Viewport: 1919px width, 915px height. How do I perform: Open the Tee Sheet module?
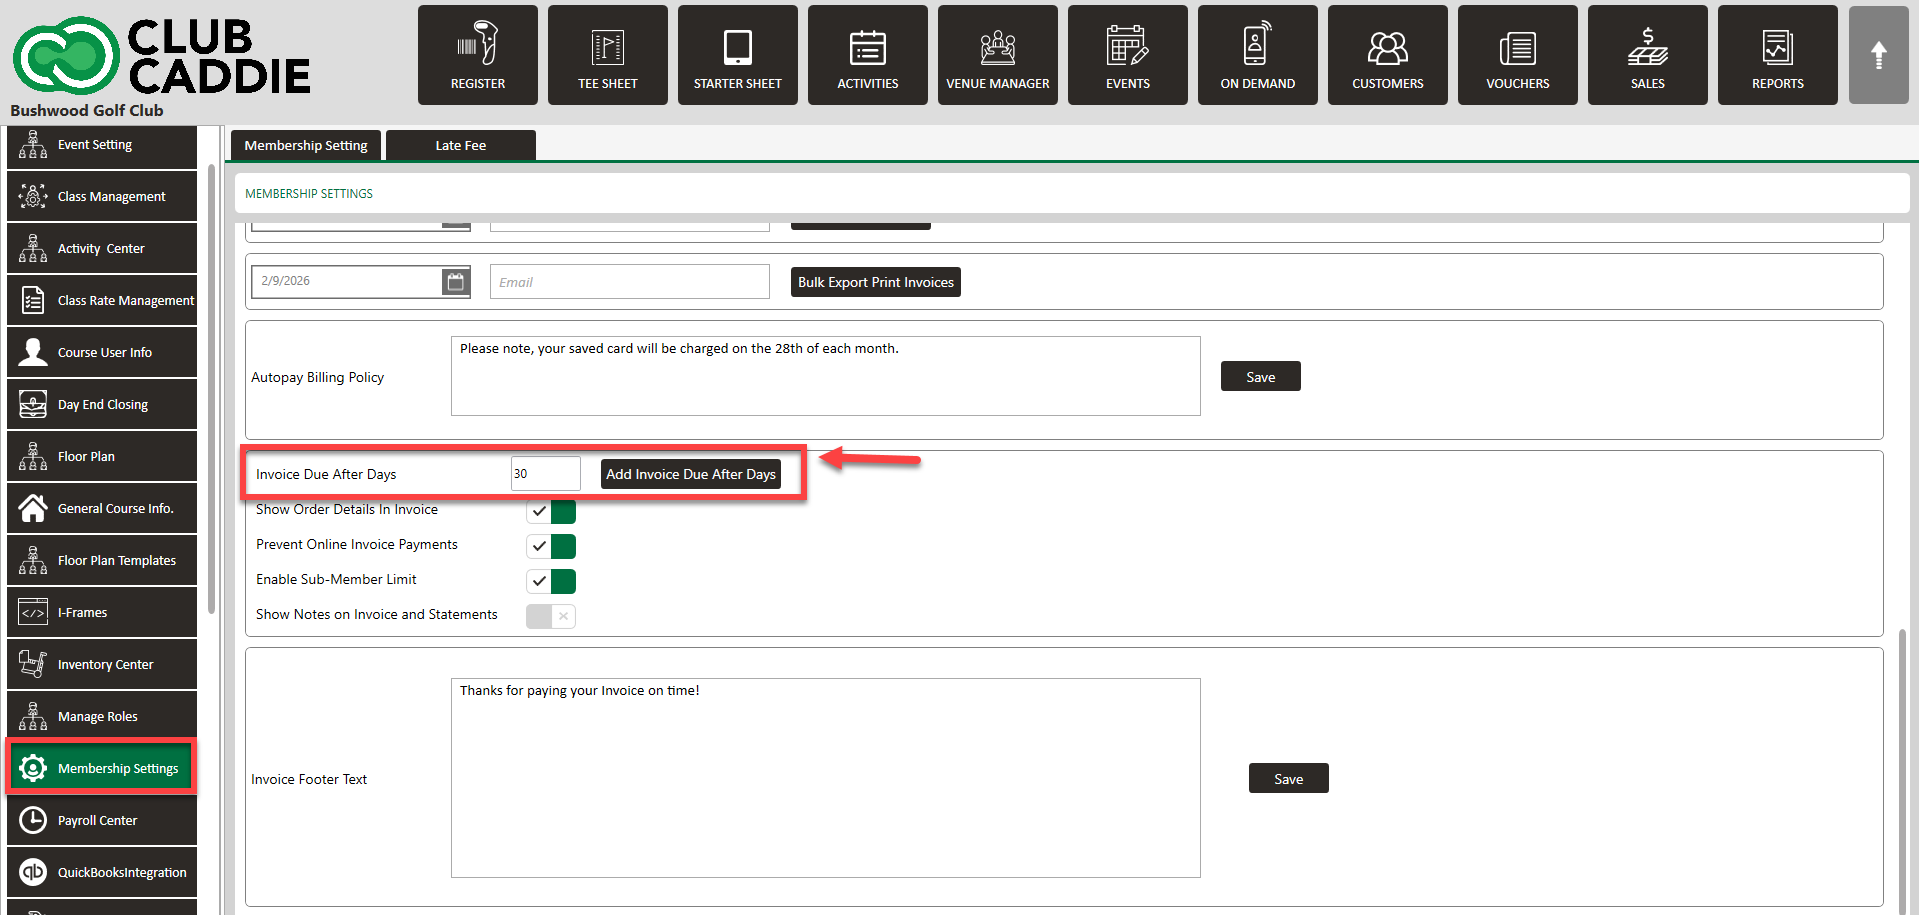(x=607, y=55)
